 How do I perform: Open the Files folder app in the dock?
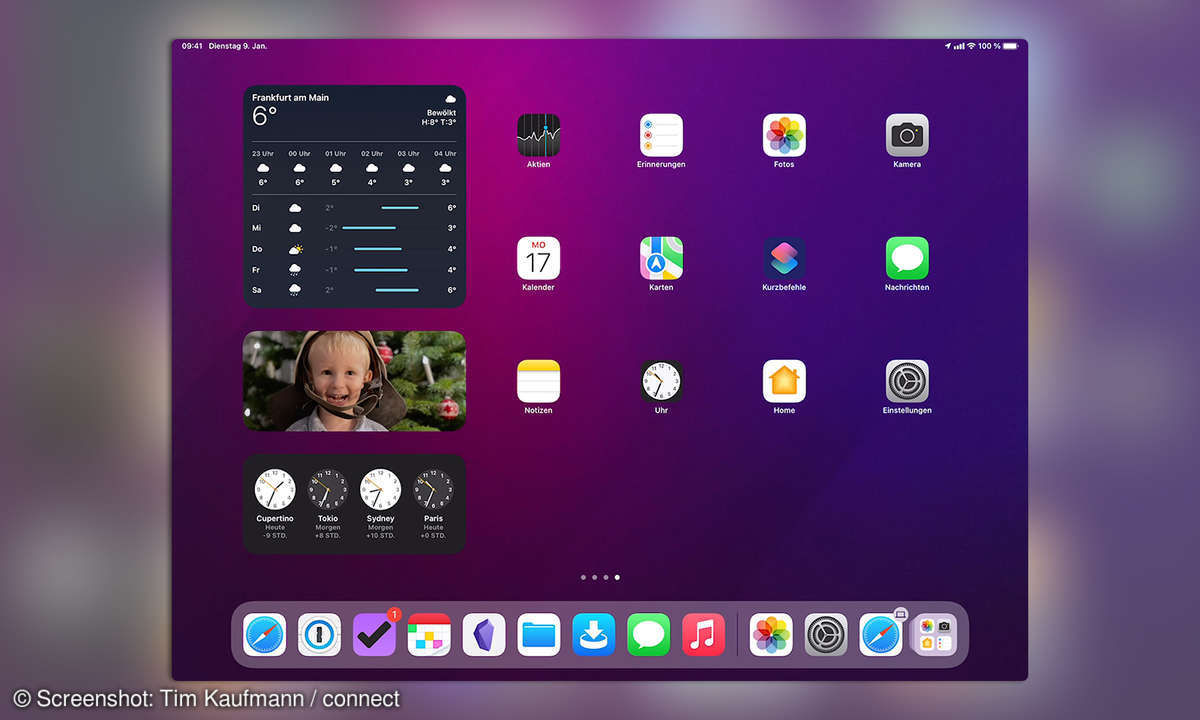coord(539,635)
